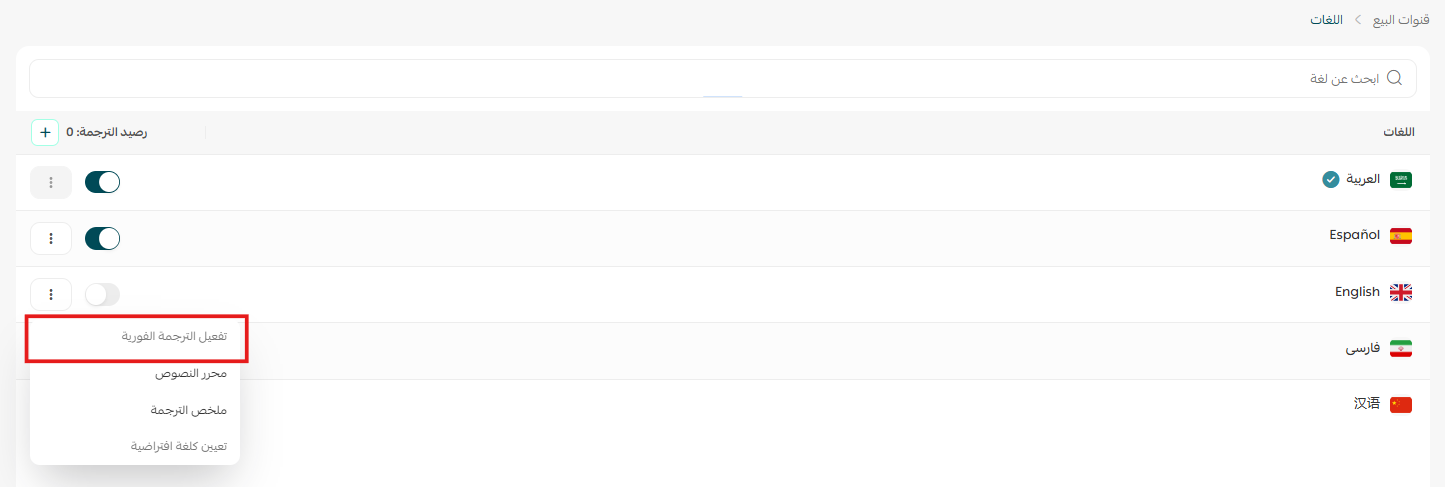Click the UK flag icon
Image resolution: width=1445 pixels, height=487 pixels.
pyautogui.click(x=1401, y=292)
